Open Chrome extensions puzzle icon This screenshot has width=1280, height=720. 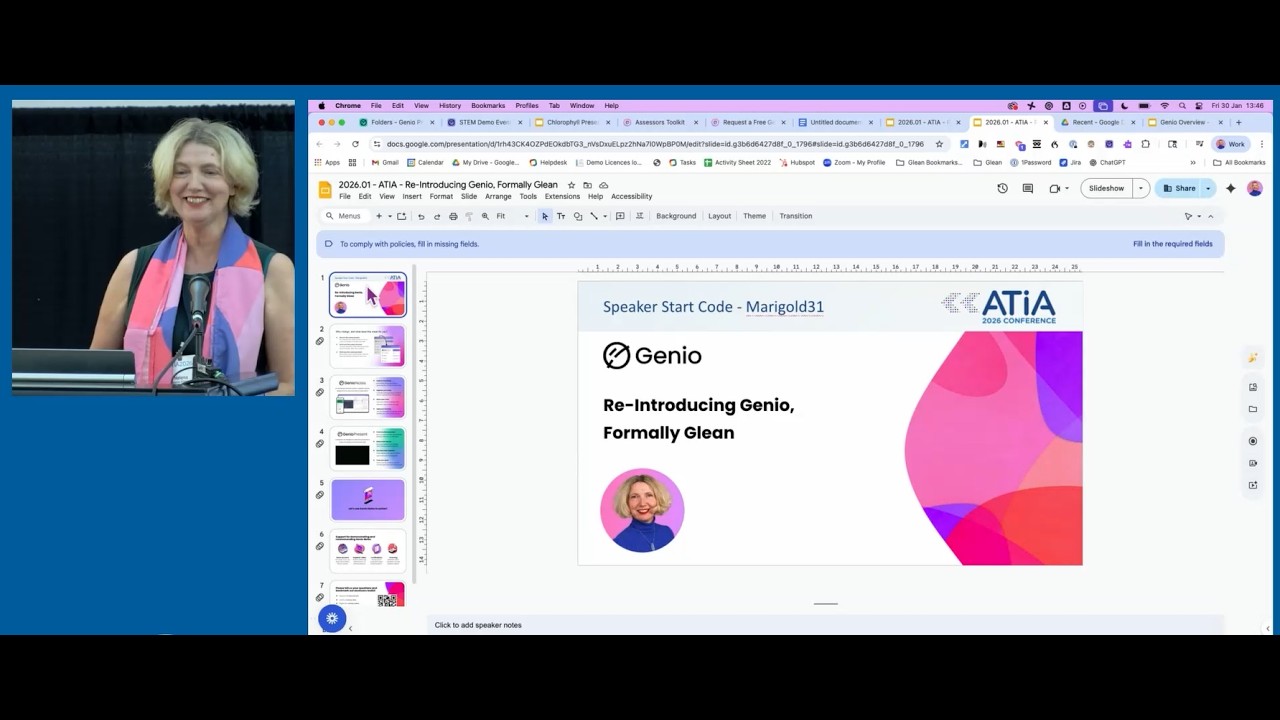pos(1145,144)
